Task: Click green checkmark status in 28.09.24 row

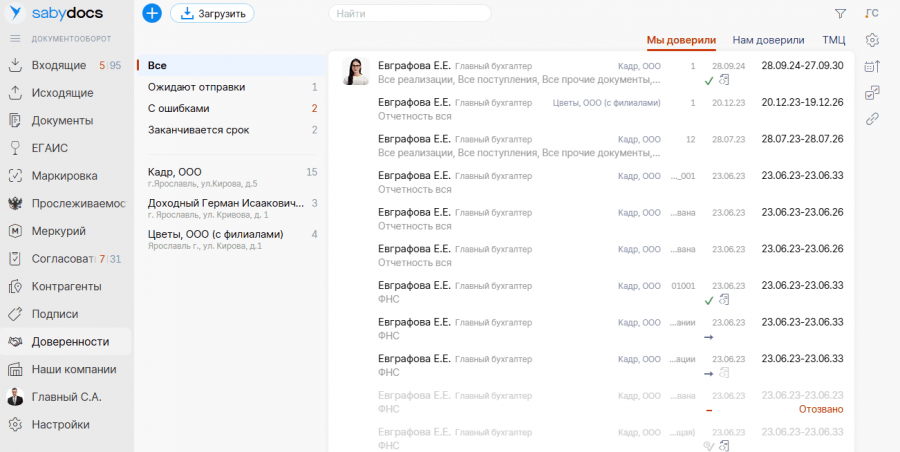Action: 709,81
